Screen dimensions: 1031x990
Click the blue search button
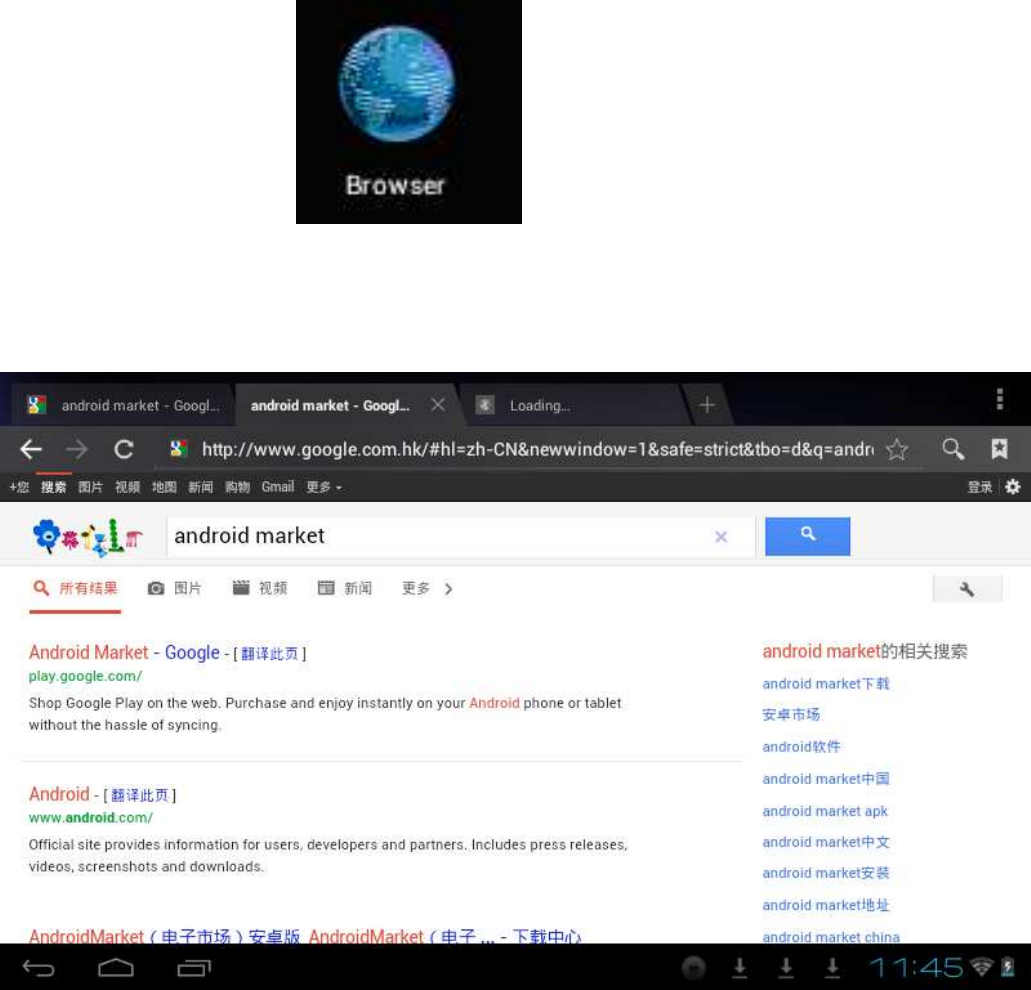pos(807,536)
